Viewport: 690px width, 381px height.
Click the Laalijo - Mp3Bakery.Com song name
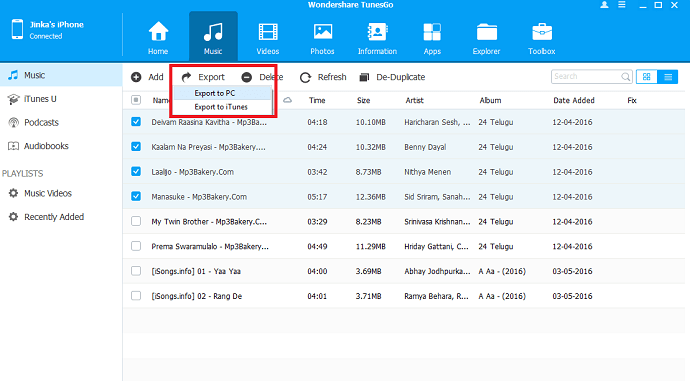click(193, 172)
